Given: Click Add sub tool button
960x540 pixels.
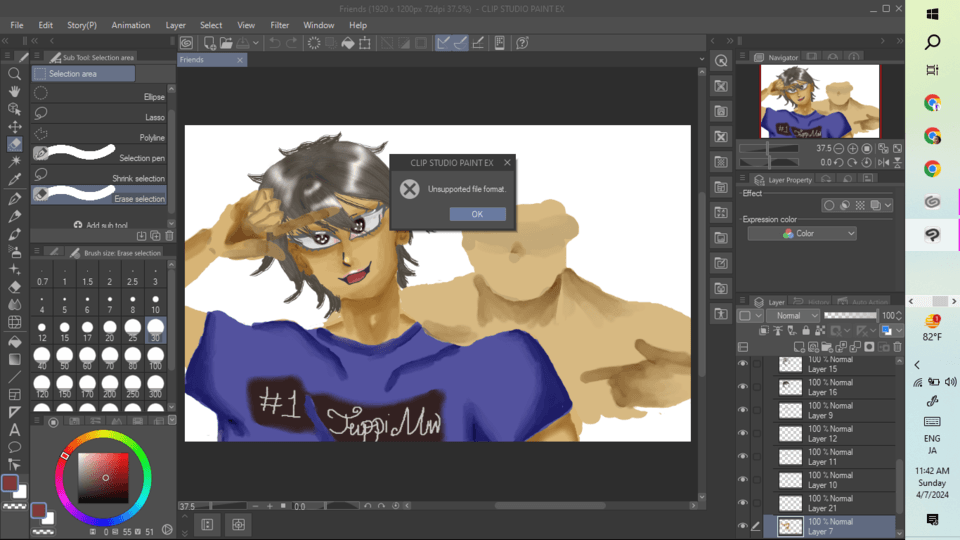Looking at the screenshot, I should (101, 225).
